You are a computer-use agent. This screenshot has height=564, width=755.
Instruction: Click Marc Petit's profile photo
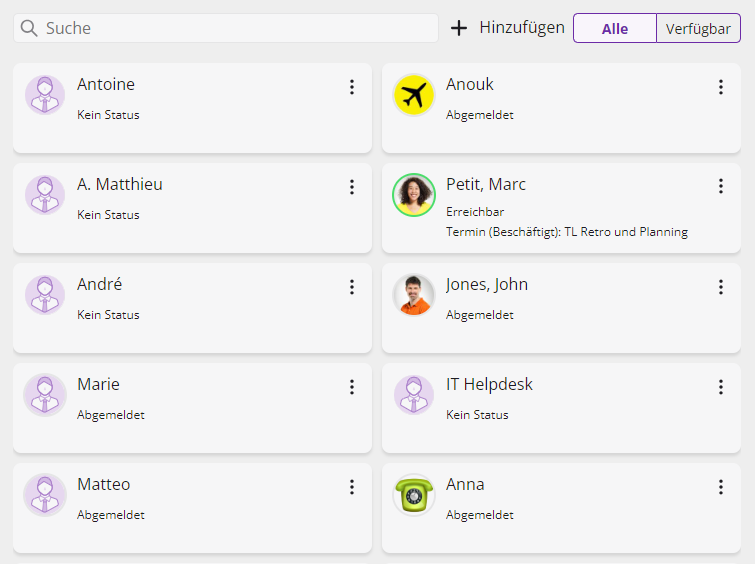413,195
